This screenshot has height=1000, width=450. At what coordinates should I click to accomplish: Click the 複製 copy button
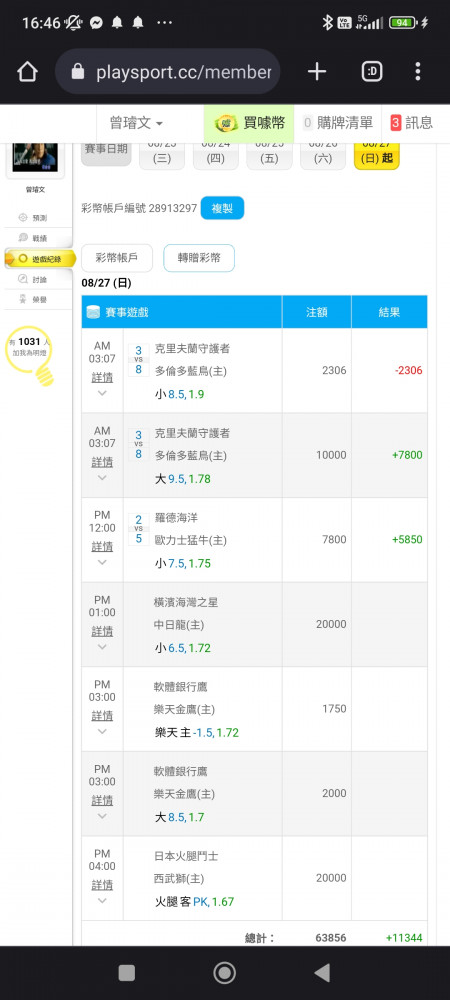222,208
